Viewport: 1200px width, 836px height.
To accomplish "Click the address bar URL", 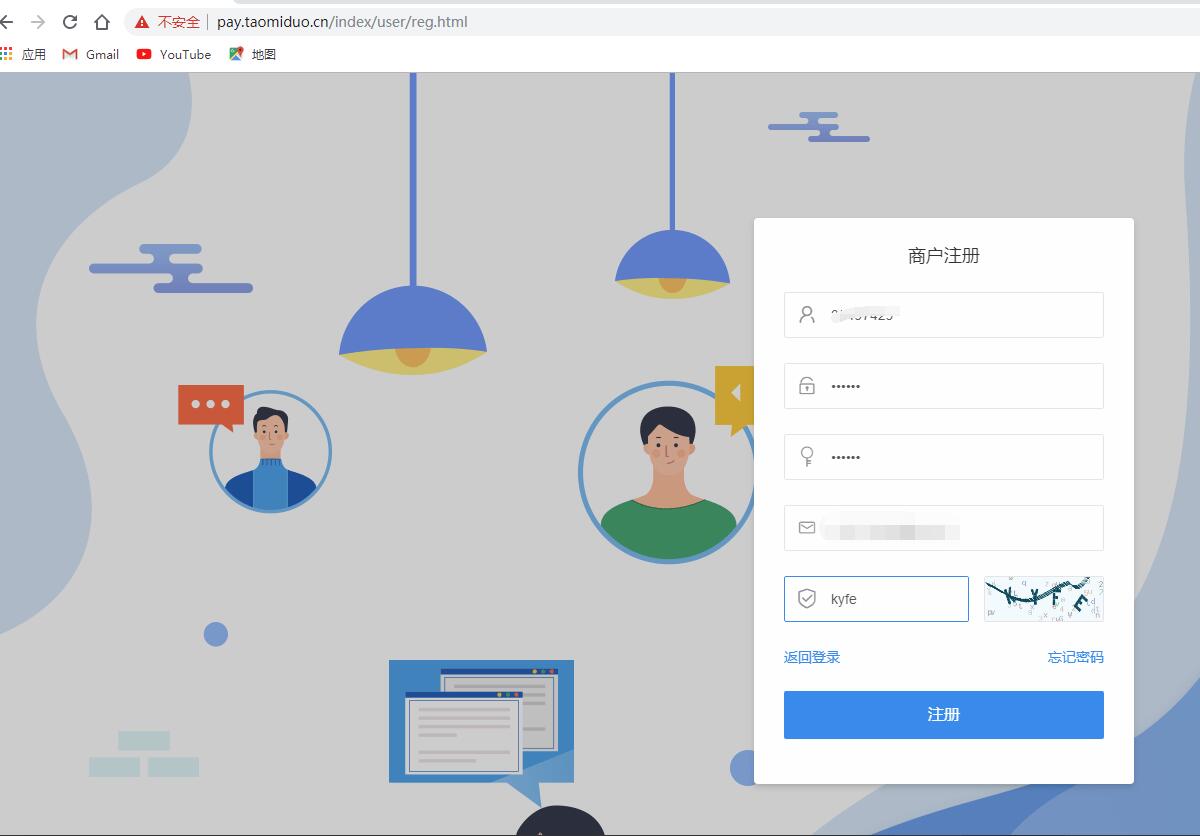I will point(342,22).
